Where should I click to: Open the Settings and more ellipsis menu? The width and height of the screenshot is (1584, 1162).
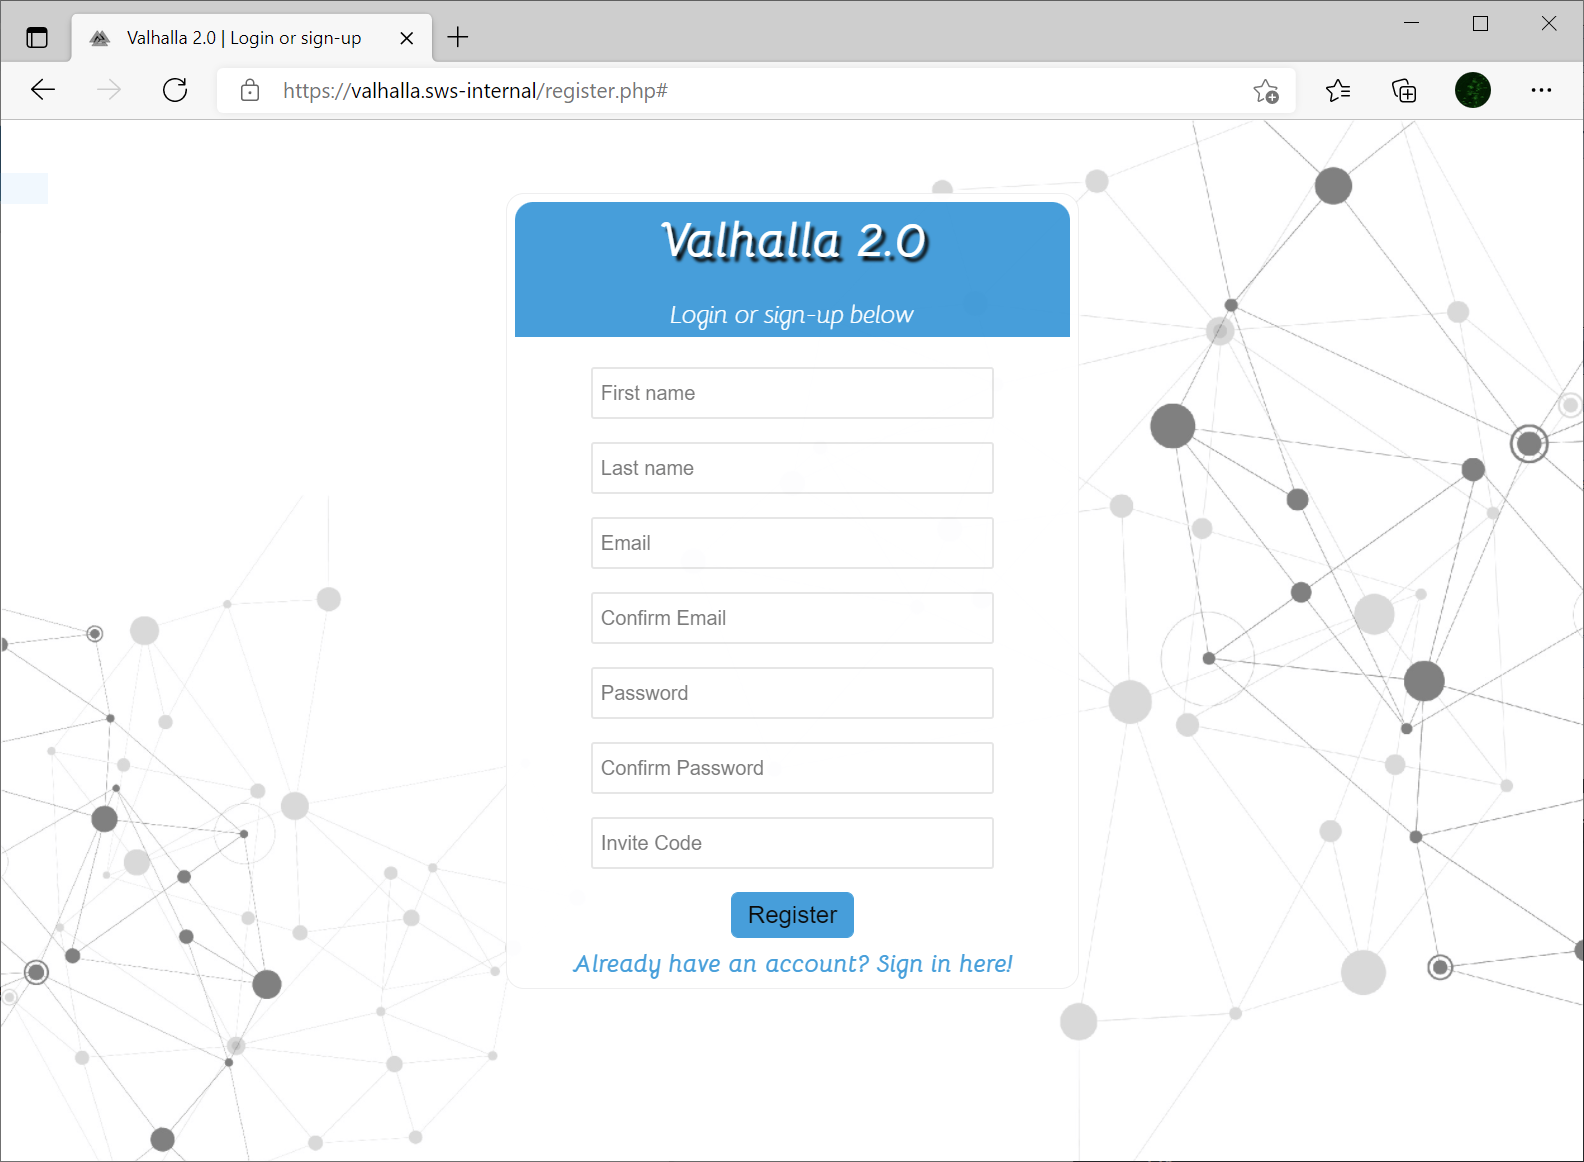[1541, 90]
